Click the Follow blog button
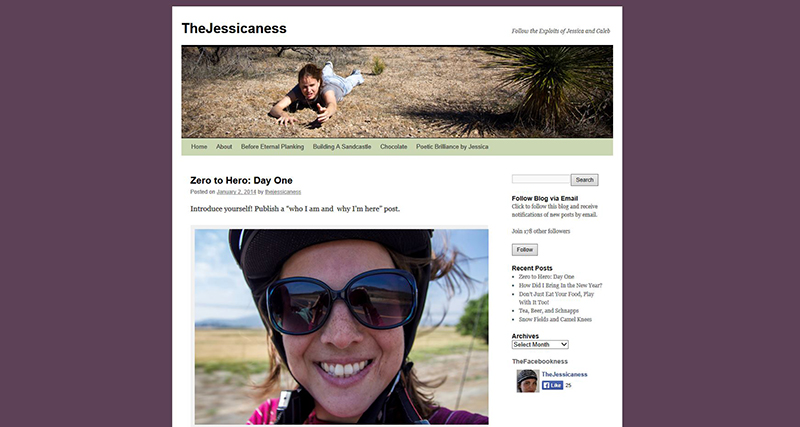The width and height of the screenshot is (800, 427). [x=524, y=249]
